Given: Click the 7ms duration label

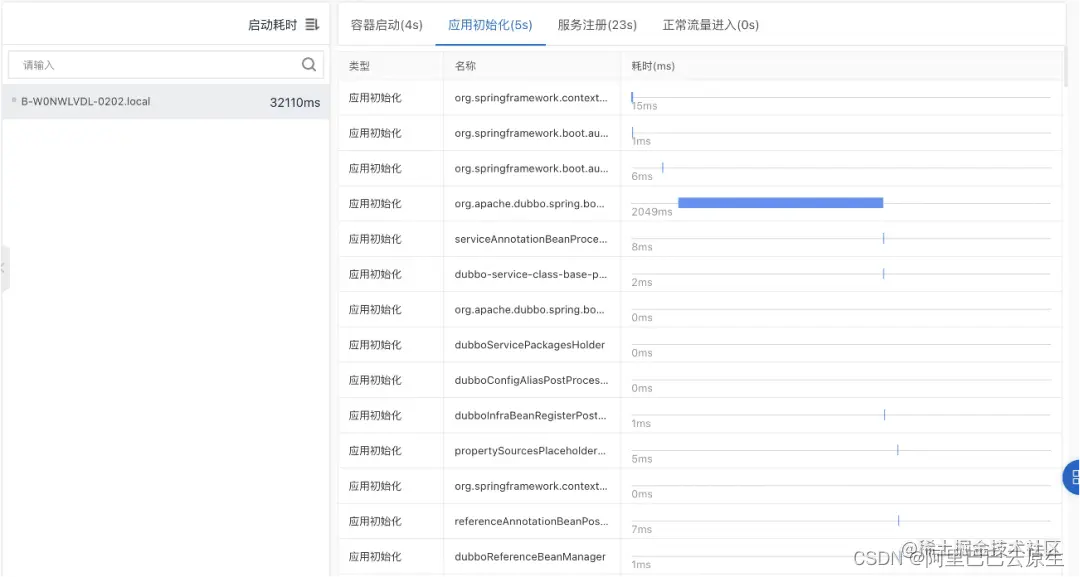Looking at the screenshot, I should [x=642, y=529].
